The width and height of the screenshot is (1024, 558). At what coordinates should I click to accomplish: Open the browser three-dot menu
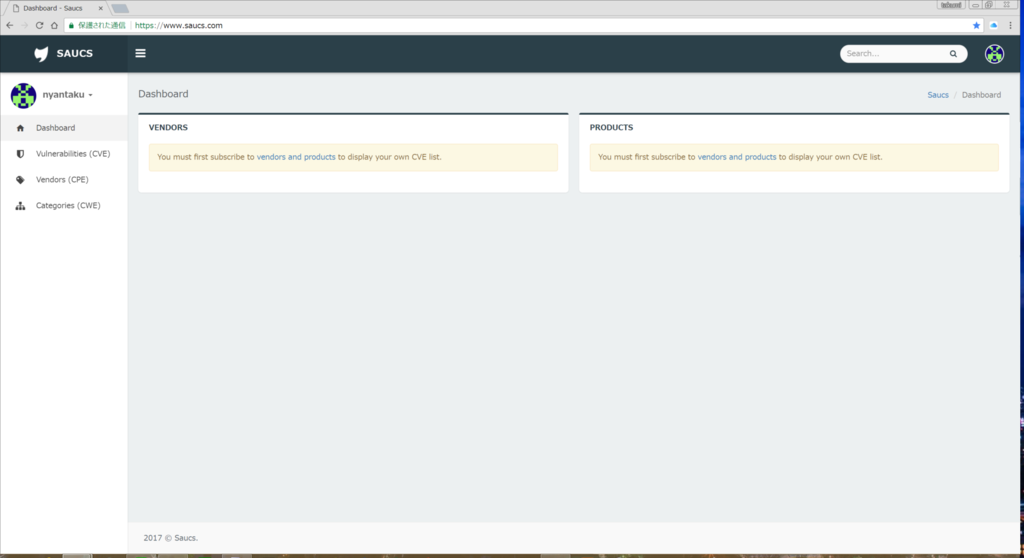pos(1010,25)
